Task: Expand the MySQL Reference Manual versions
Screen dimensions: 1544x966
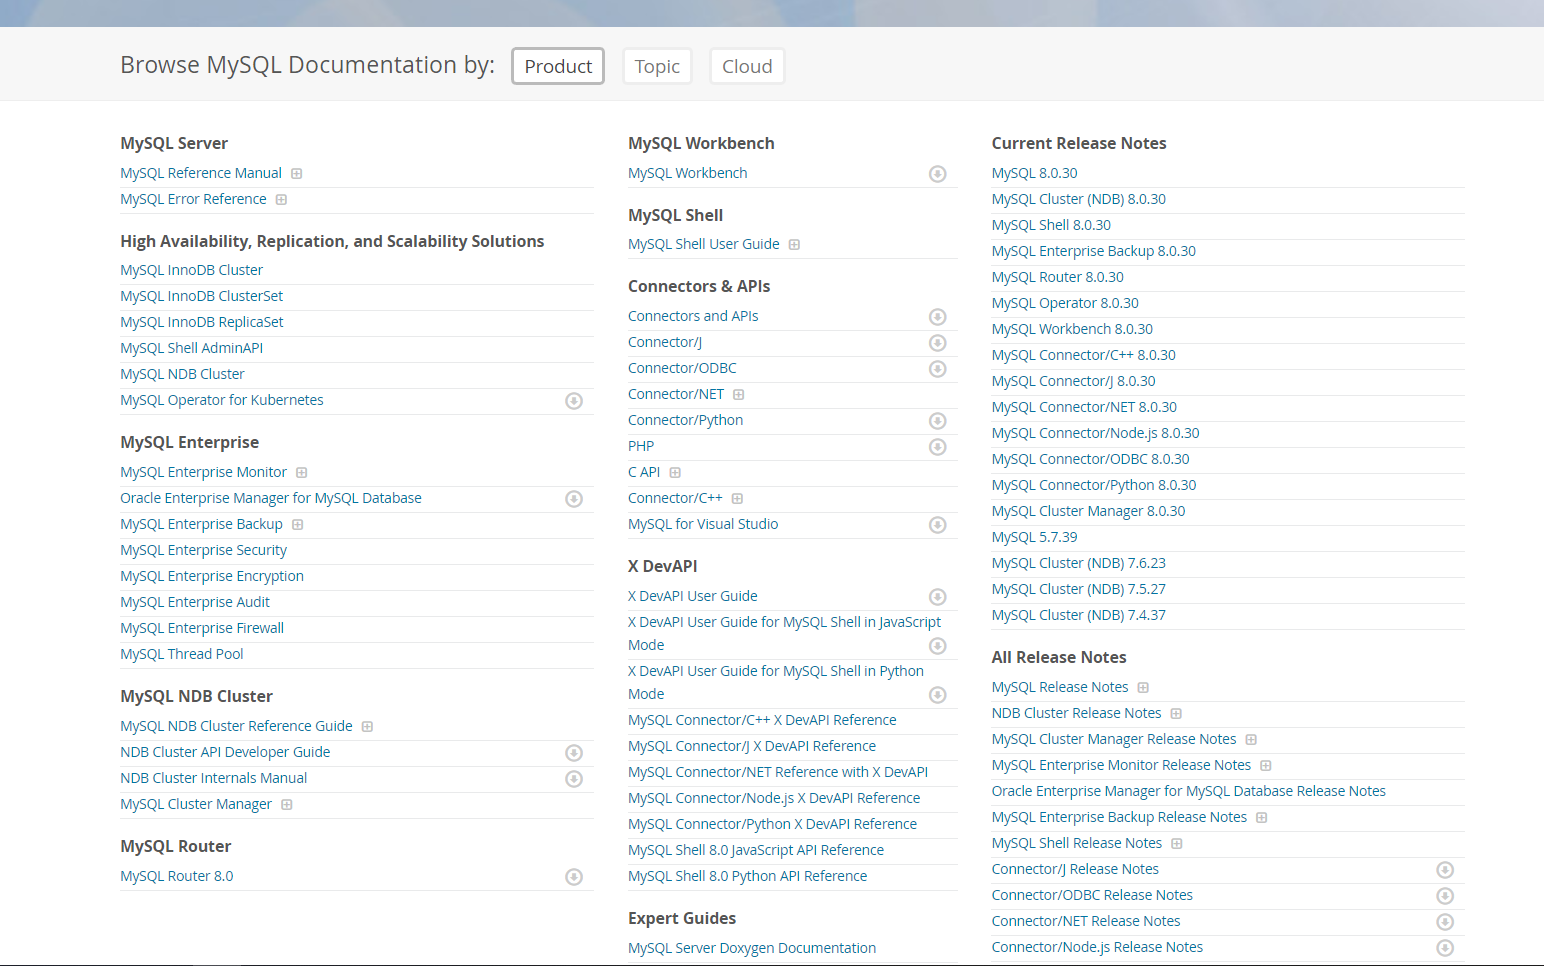Action: [297, 174]
